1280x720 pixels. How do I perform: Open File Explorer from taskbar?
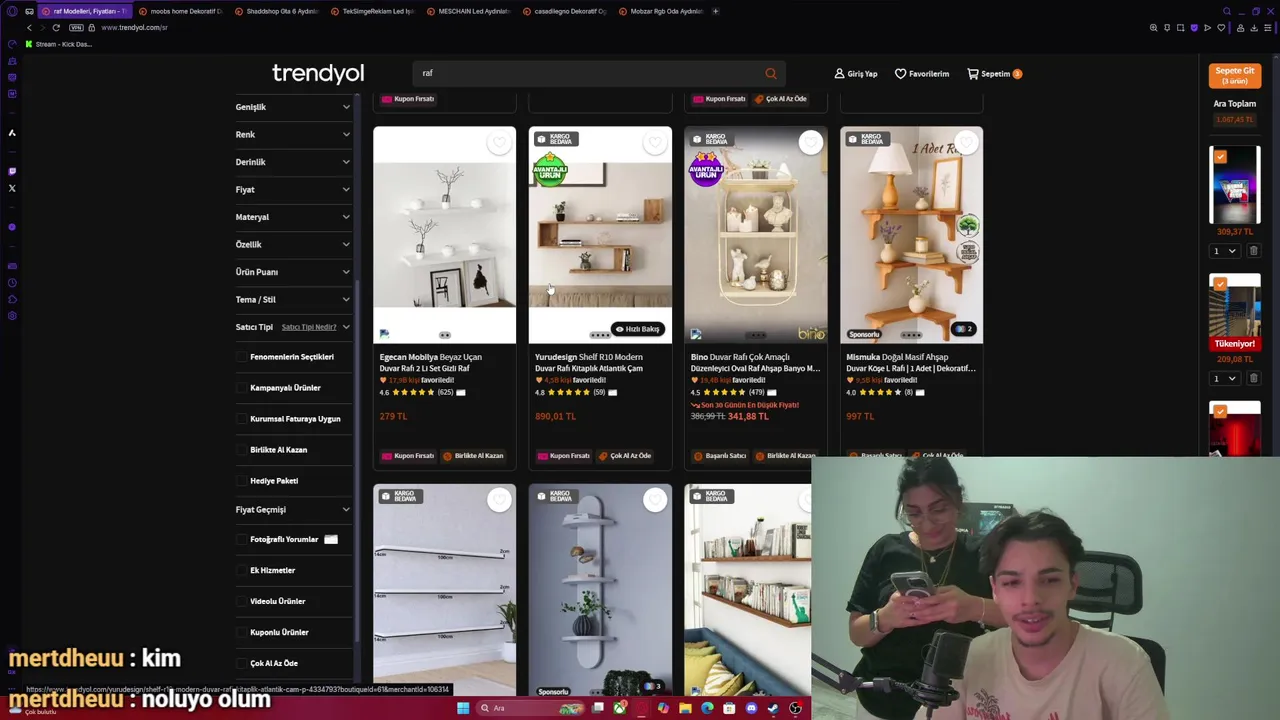685,708
